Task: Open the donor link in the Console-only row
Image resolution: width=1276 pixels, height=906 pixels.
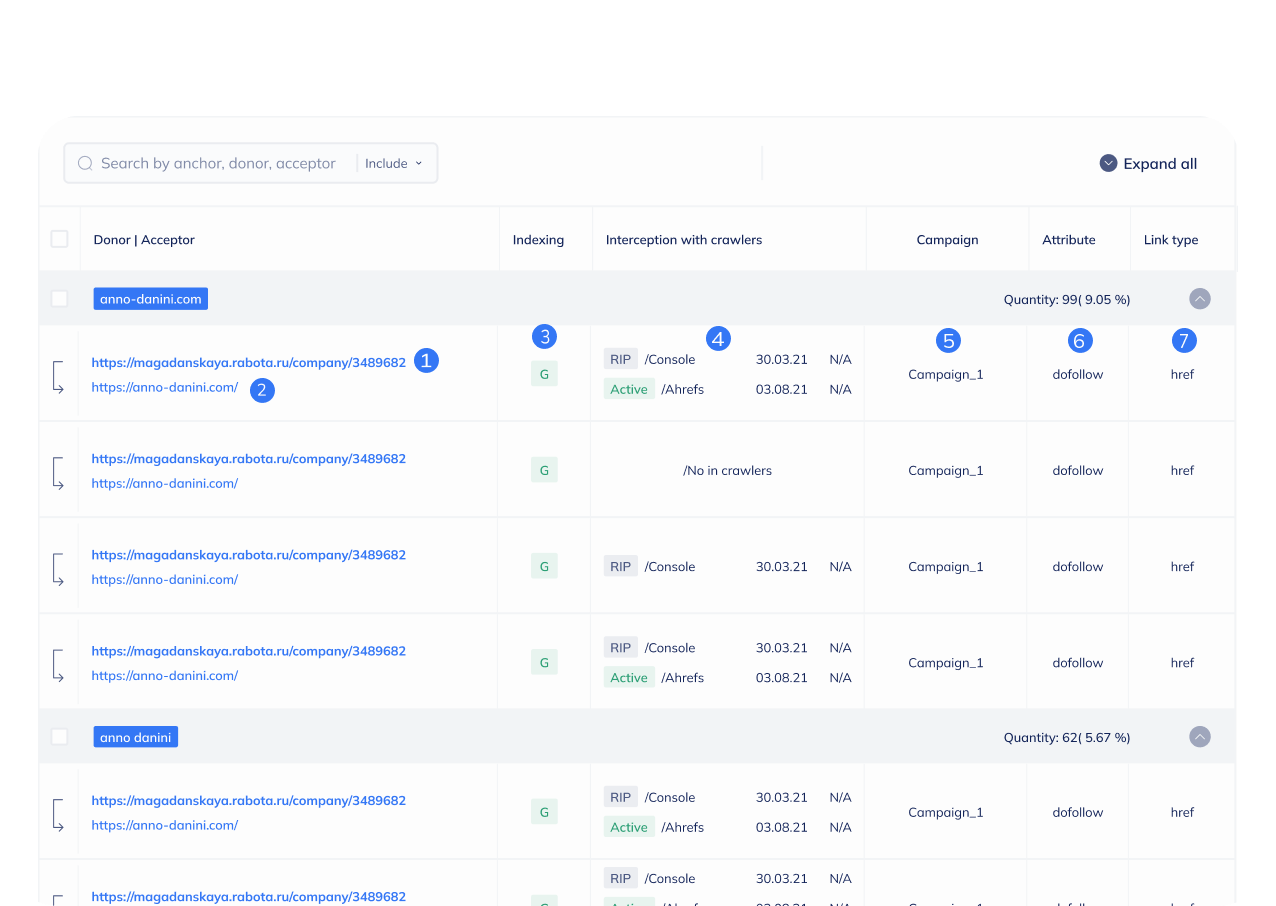Action: click(x=249, y=555)
